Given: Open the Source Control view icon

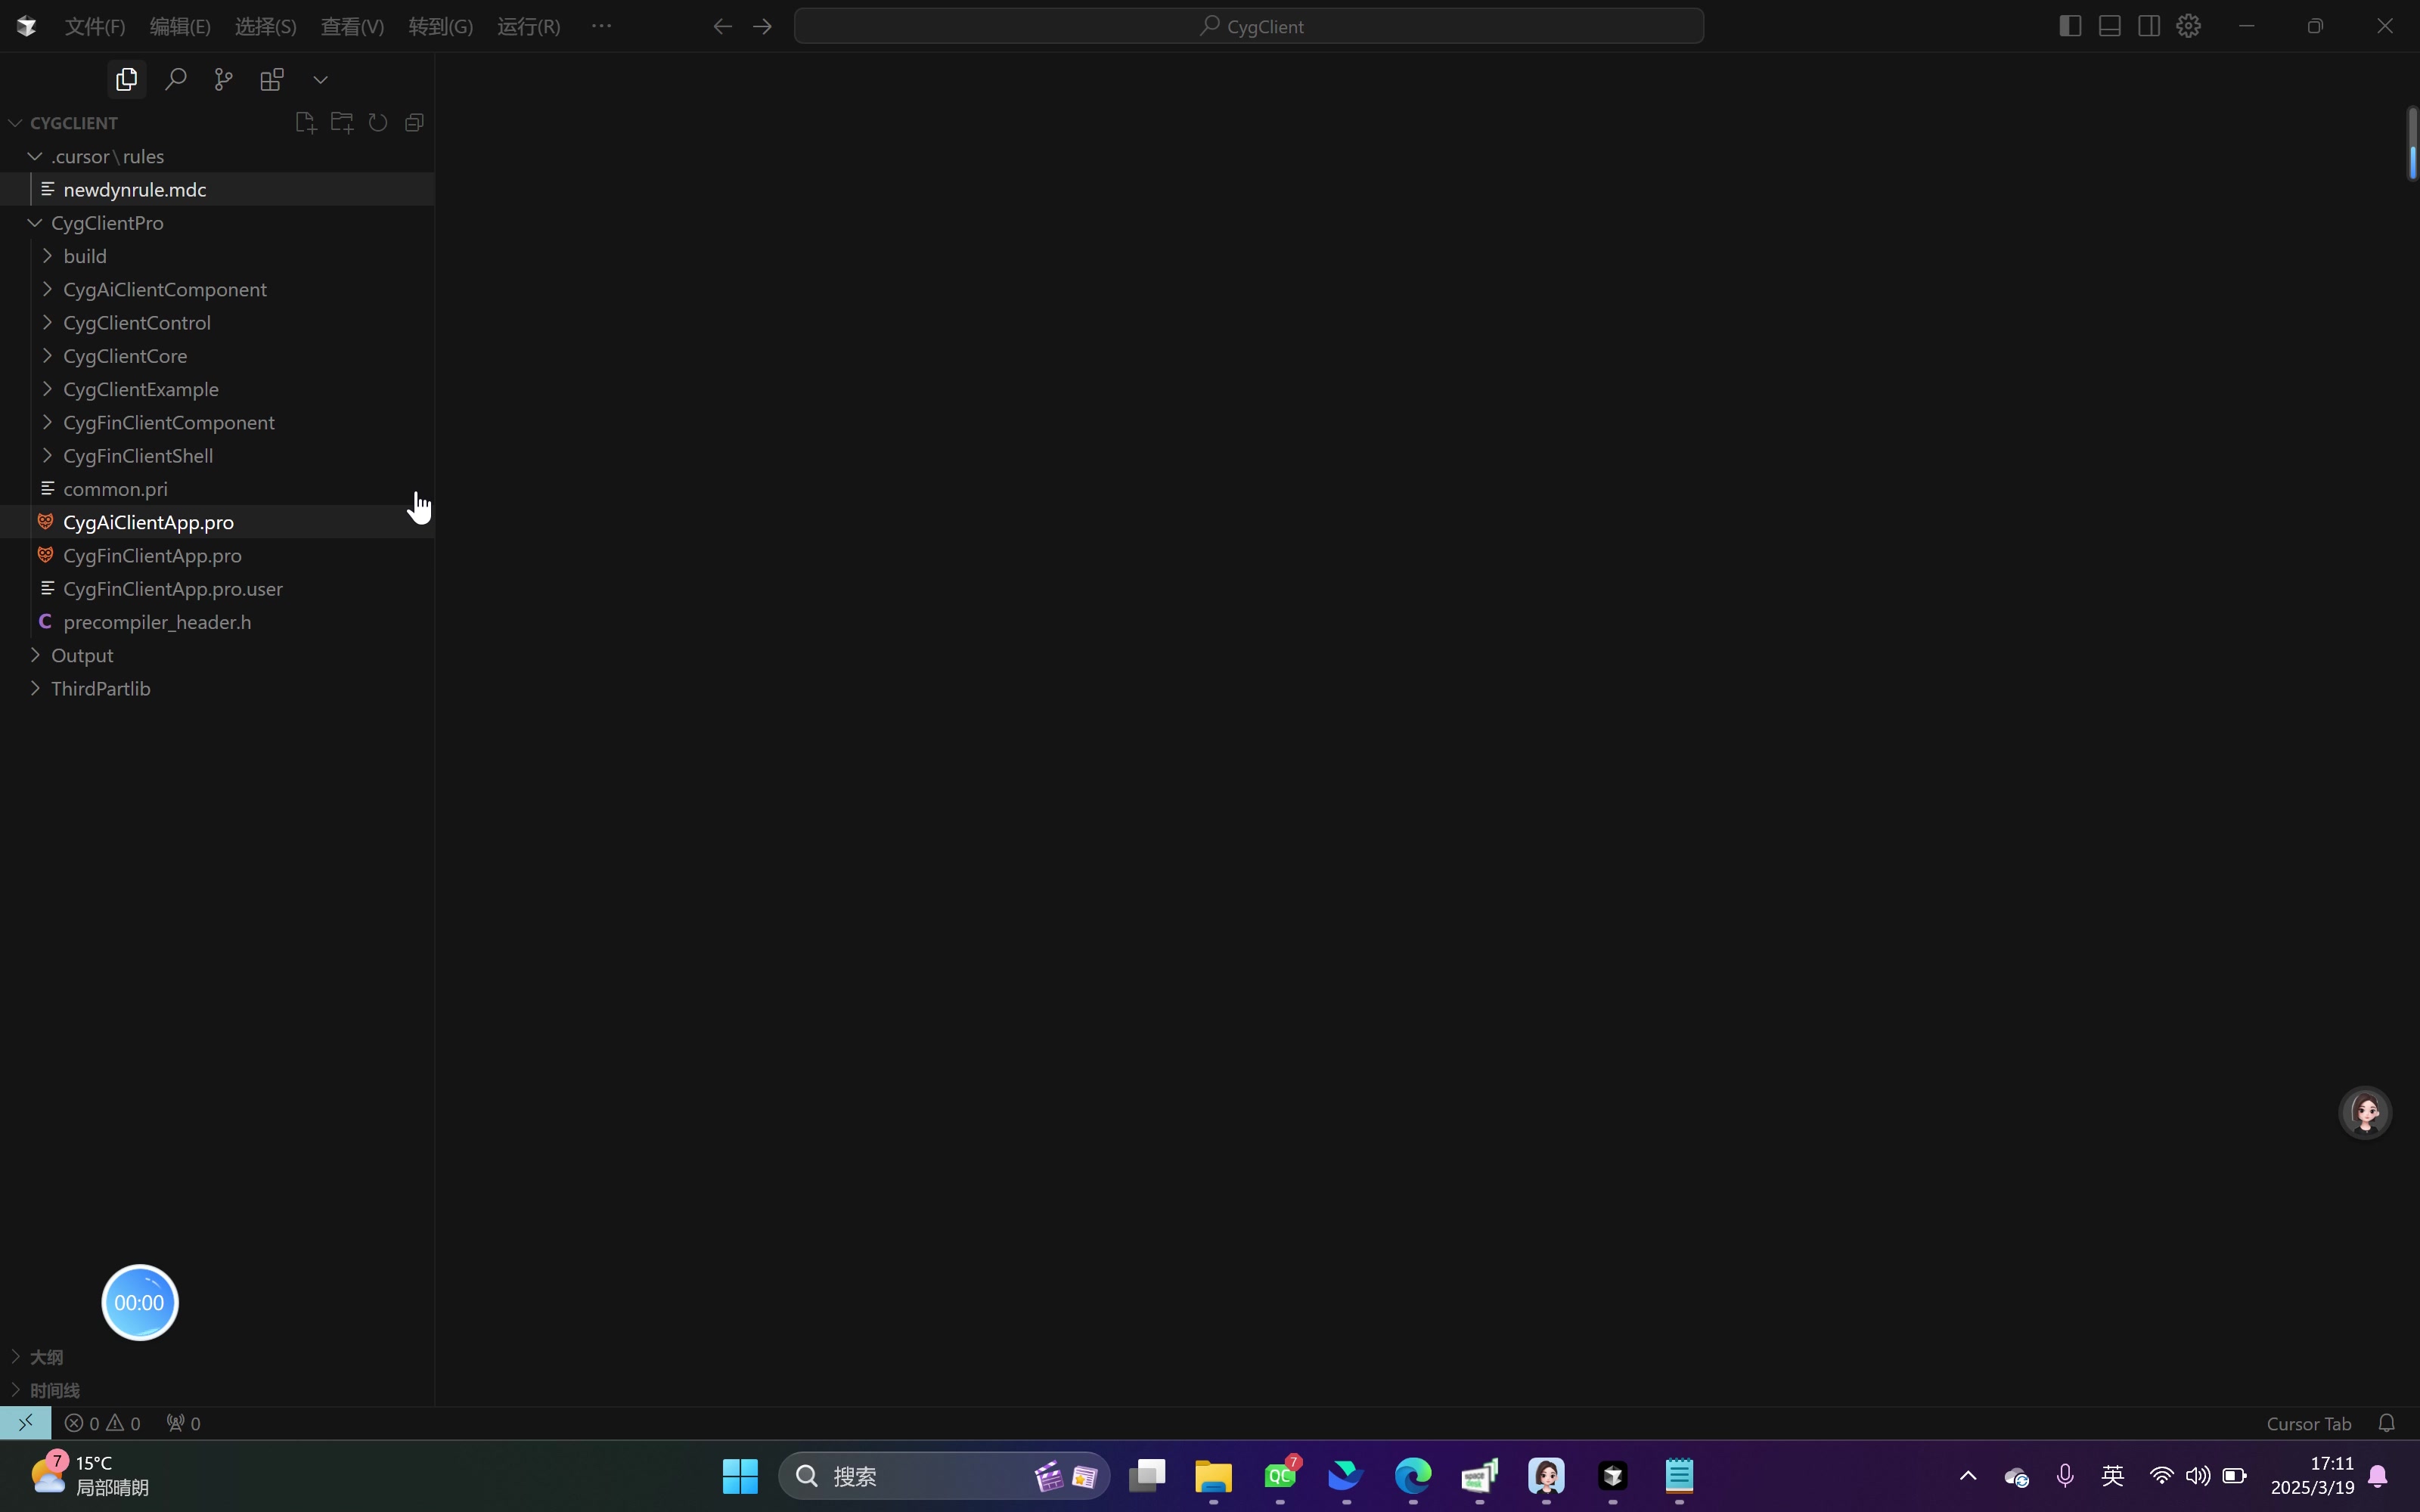Looking at the screenshot, I should point(224,79).
